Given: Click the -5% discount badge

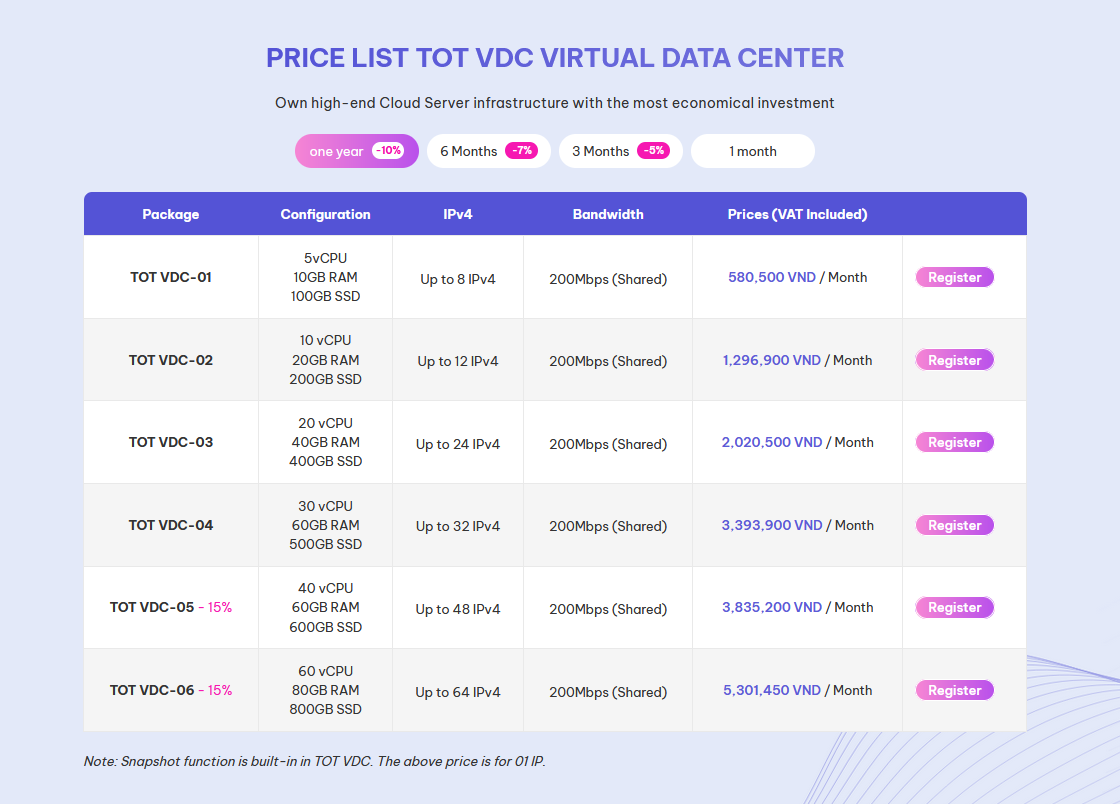Looking at the screenshot, I should 653,151.
